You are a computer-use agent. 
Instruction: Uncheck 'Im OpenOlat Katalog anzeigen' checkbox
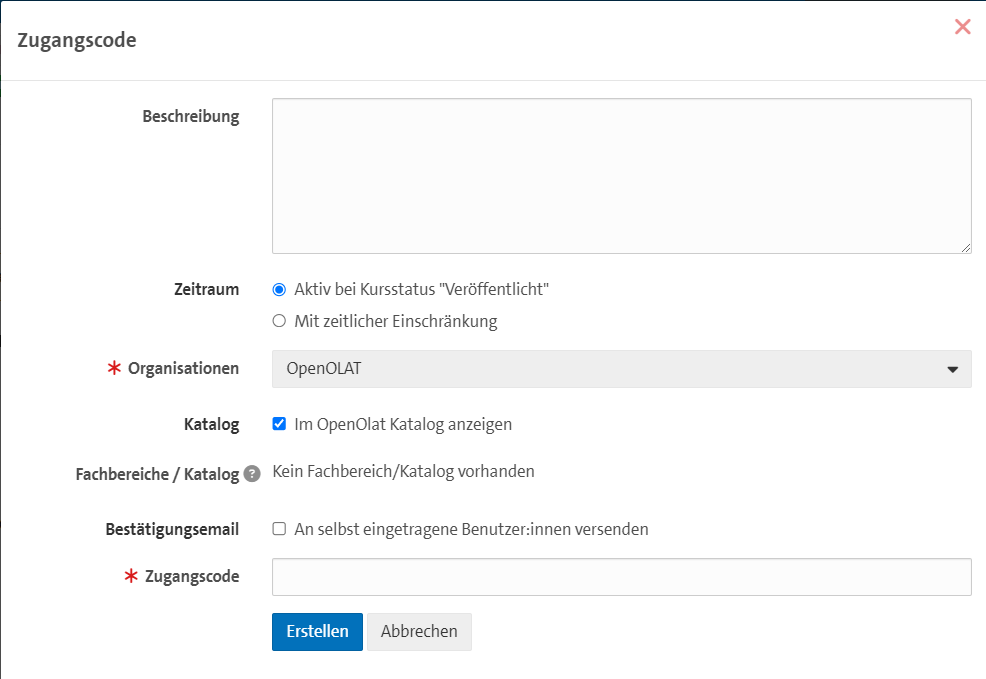point(279,424)
